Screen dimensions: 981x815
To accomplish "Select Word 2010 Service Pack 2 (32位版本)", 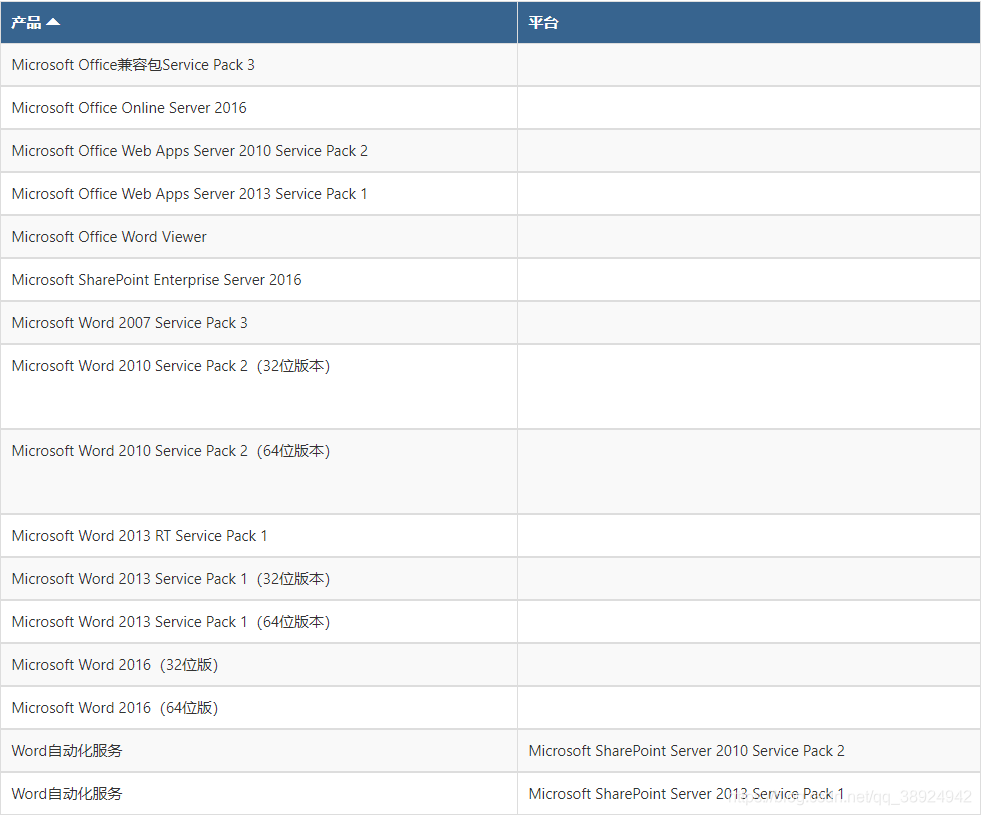I will coord(171,366).
